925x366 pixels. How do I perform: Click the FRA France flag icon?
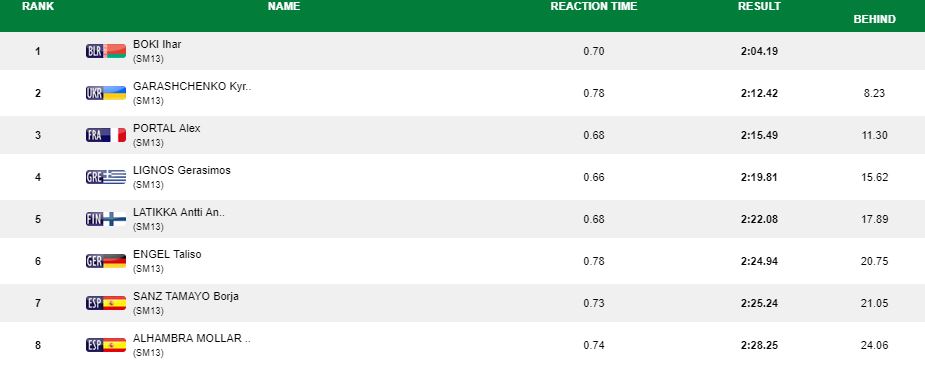point(106,135)
